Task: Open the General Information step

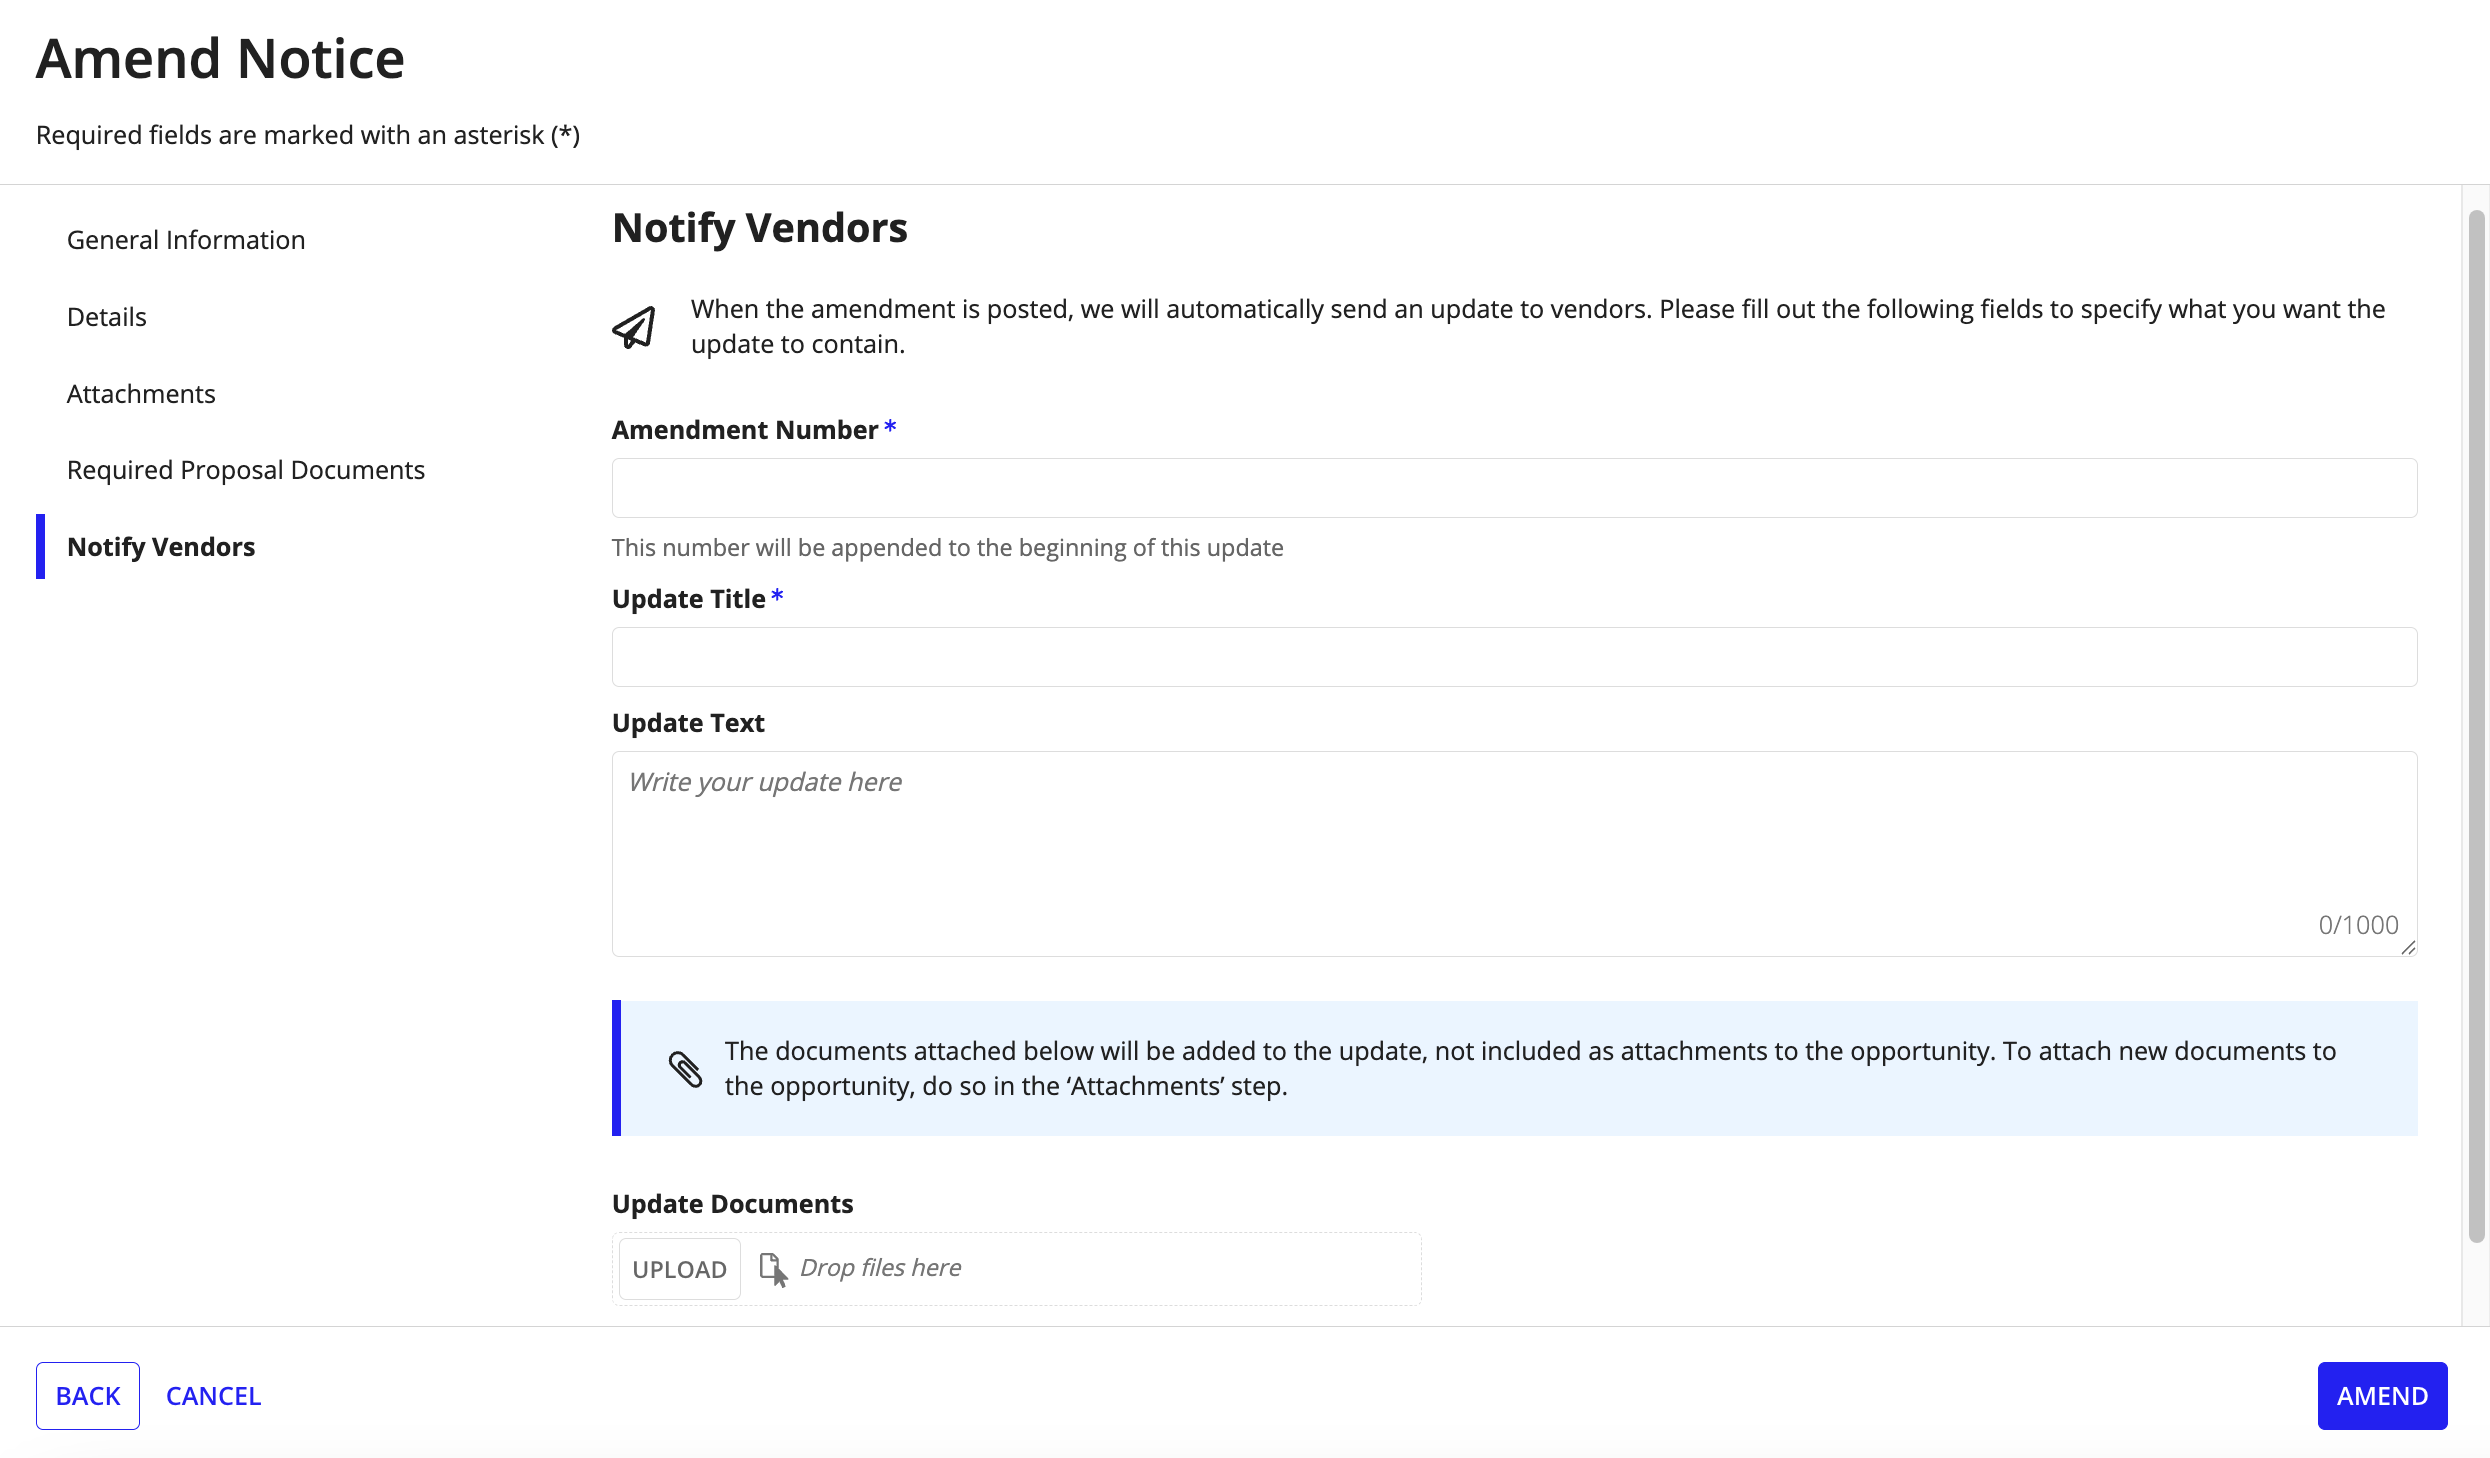Action: [186, 240]
